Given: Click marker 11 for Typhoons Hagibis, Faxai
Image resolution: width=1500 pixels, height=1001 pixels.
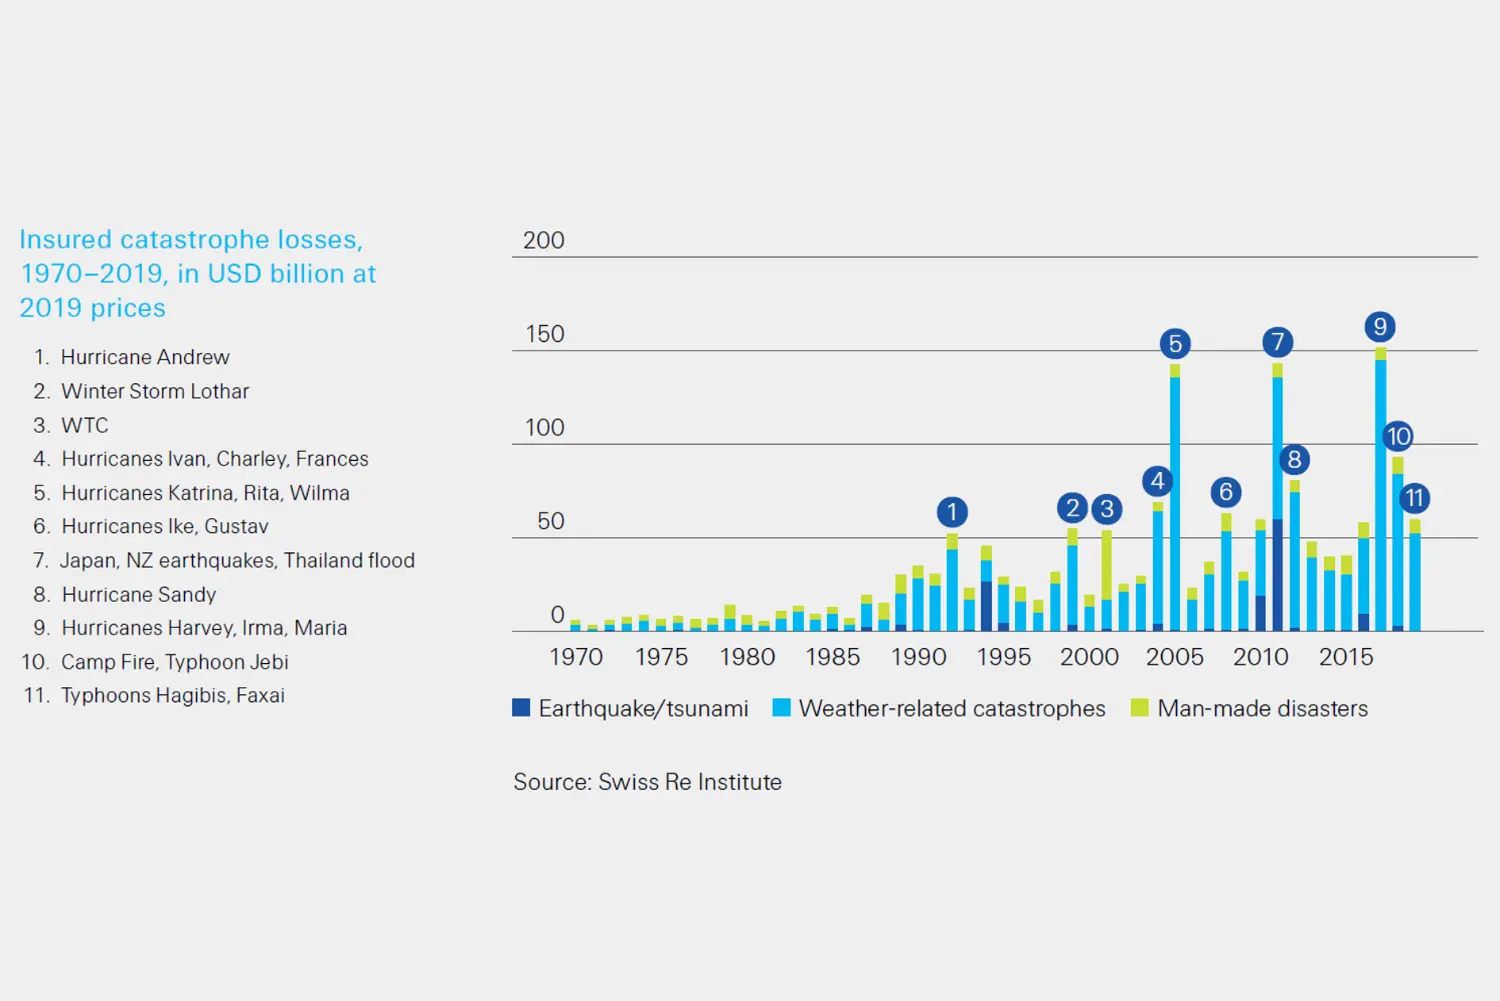Looking at the screenshot, I should pos(1415,497).
